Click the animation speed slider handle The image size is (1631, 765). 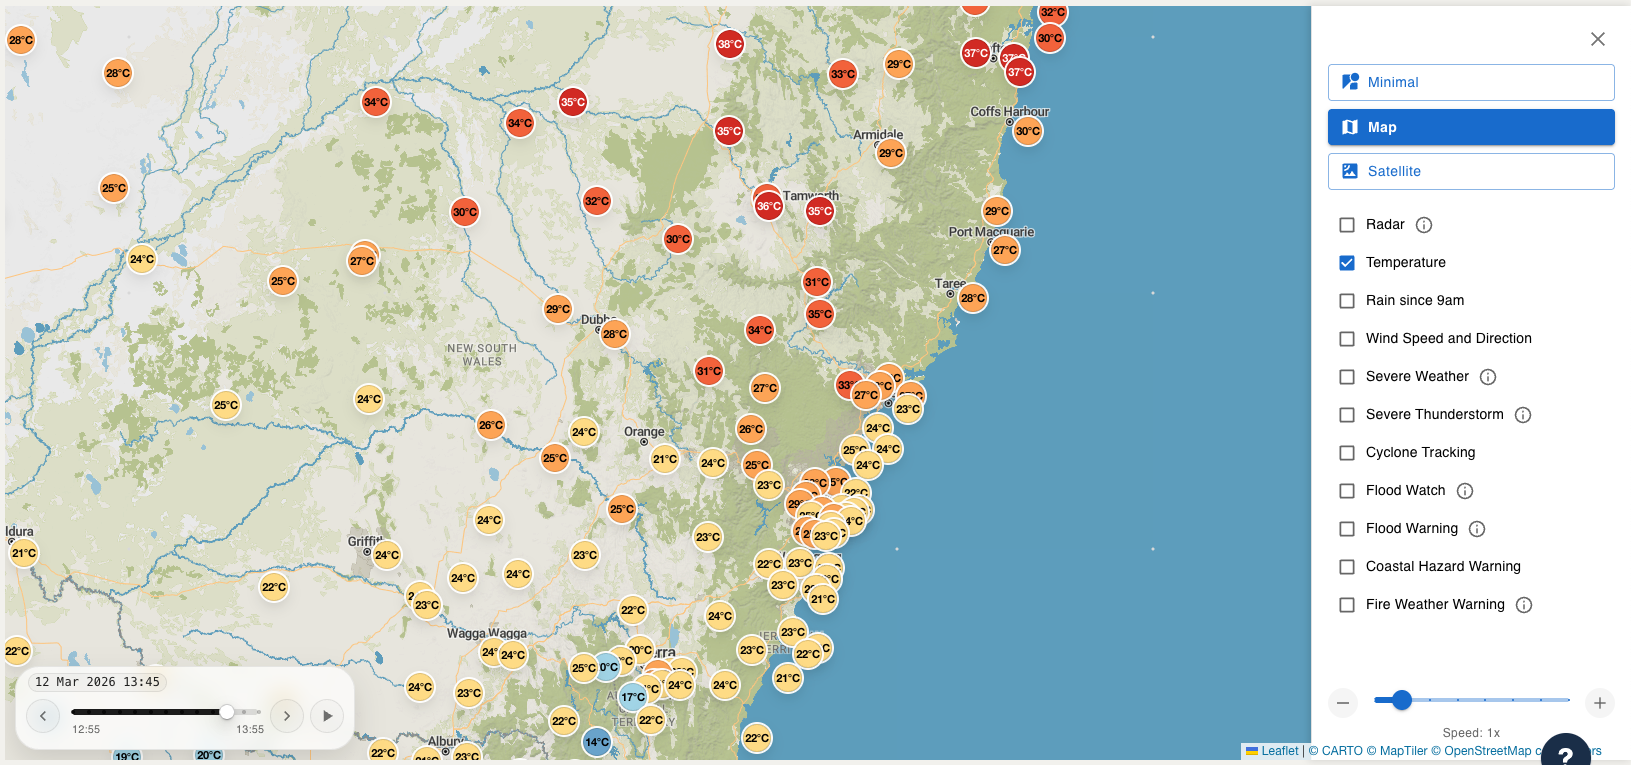[x=1402, y=700]
